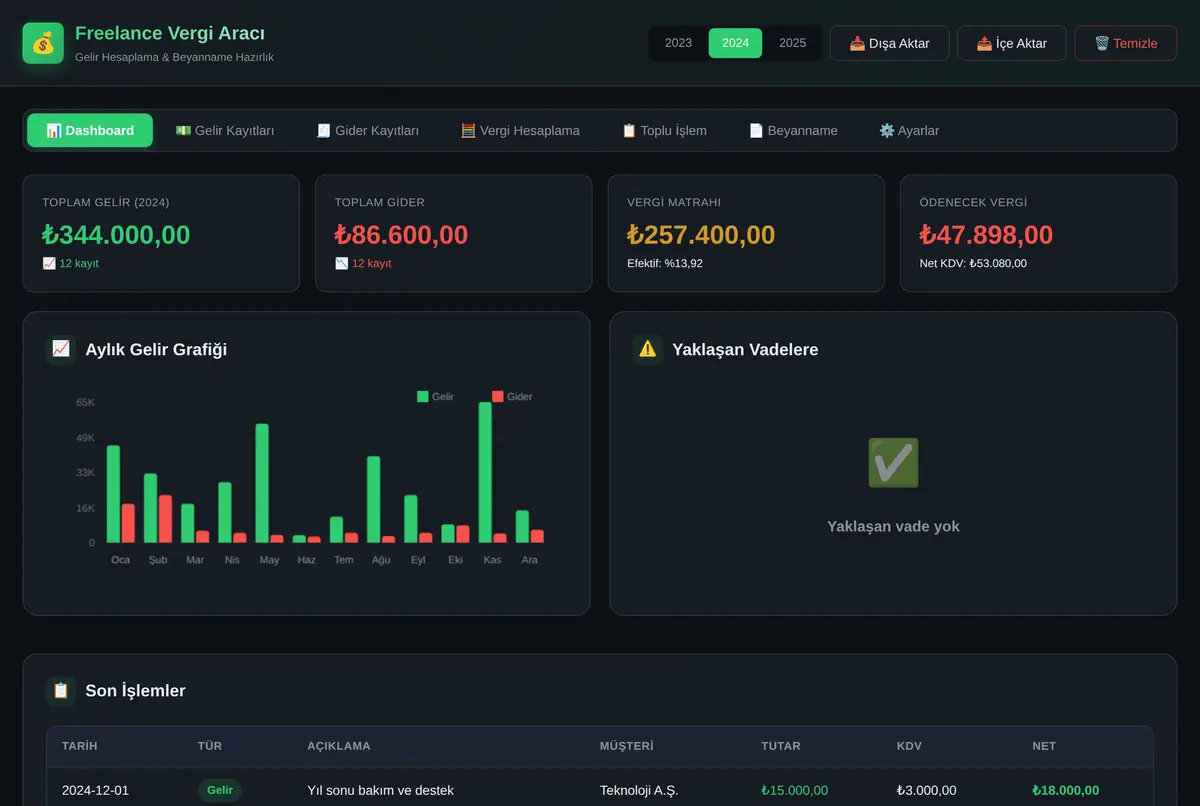Click the red '12 kayıt' under Toplam Gider
The image size is (1200, 806).
363,264
